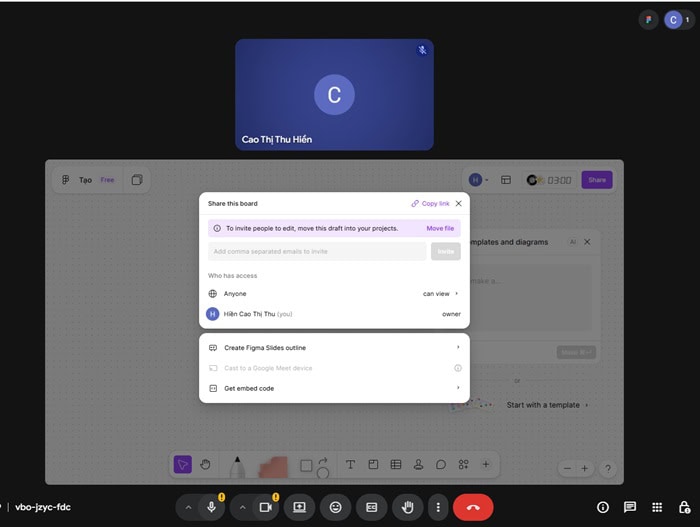Toggle the camera on or off

click(266, 507)
